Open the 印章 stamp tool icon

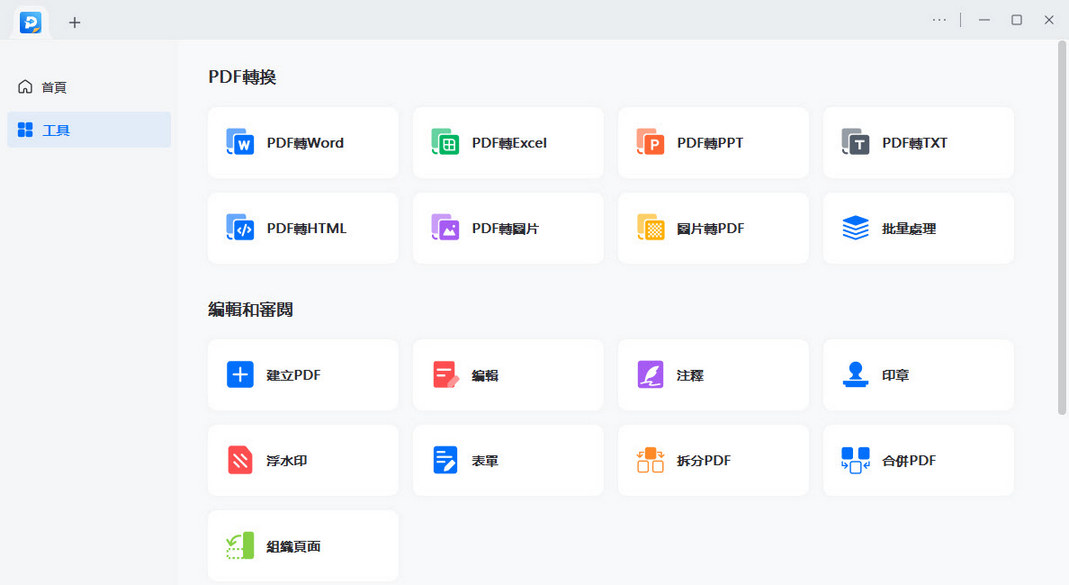click(x=855, y=375)
